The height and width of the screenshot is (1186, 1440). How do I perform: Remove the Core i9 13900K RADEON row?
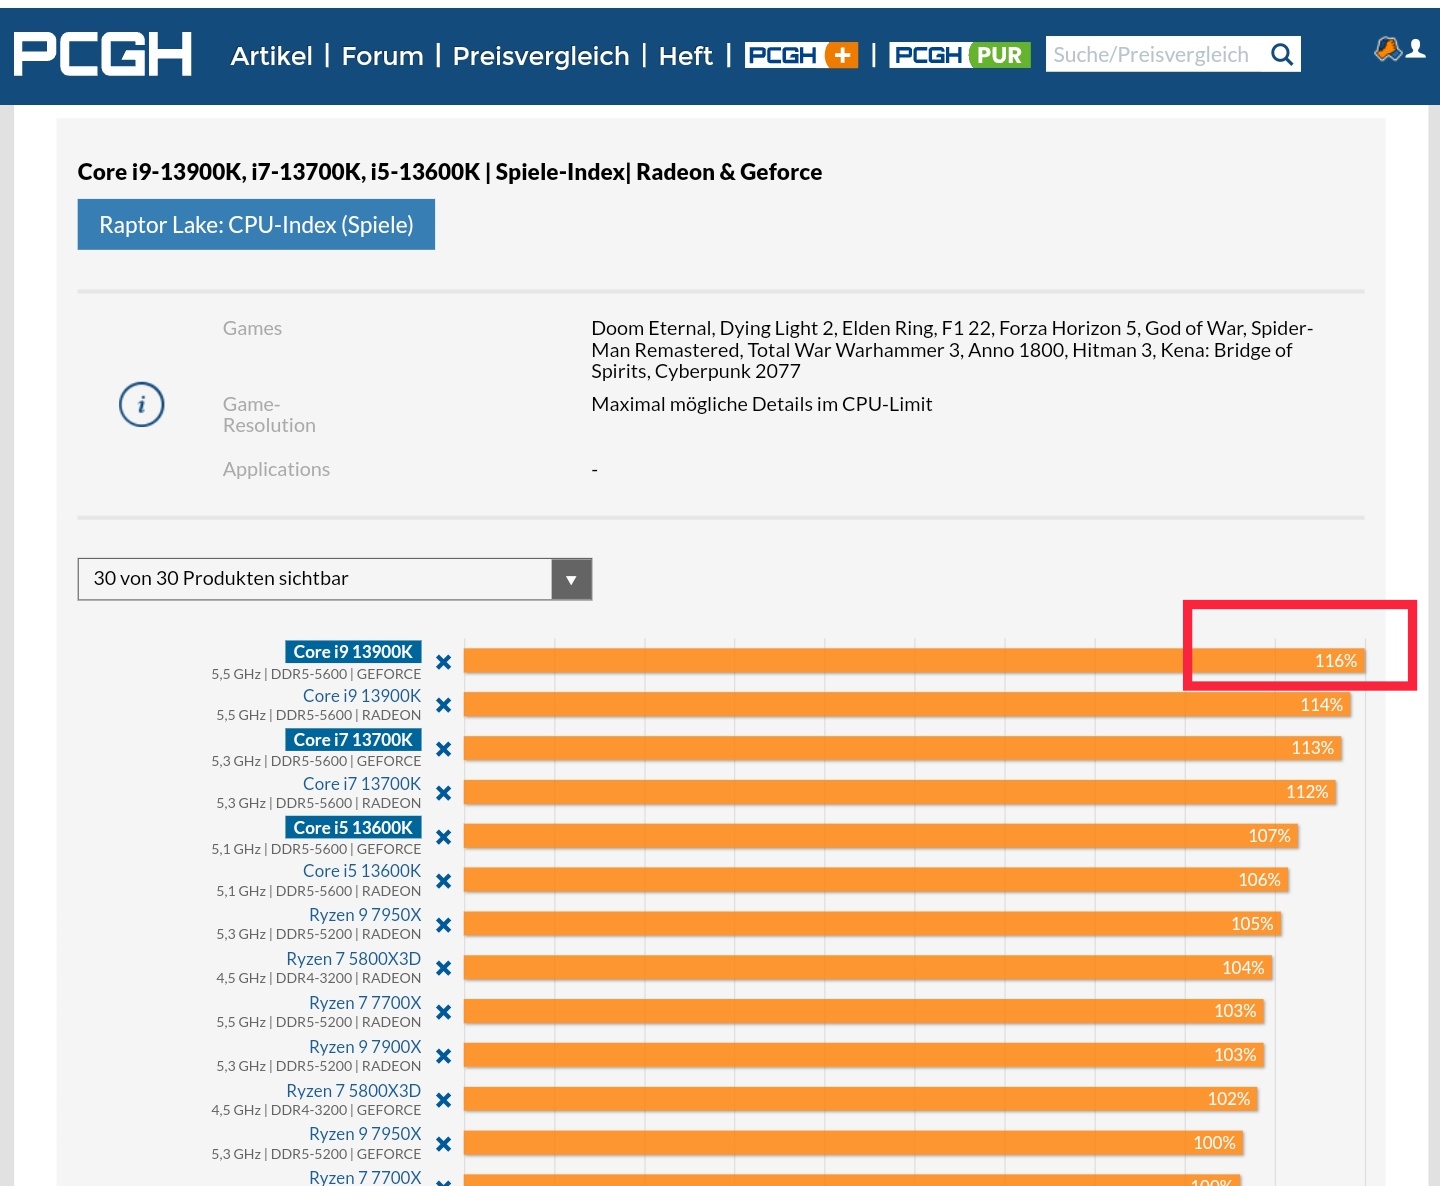click(444, 705)
